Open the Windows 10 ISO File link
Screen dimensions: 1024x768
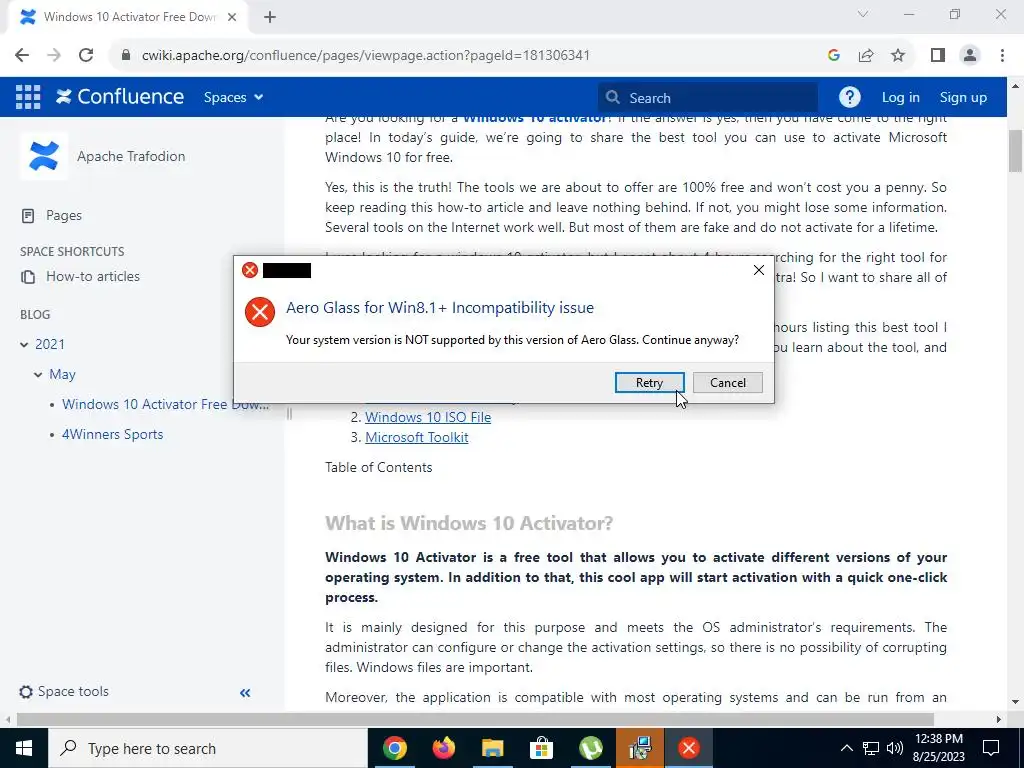(x=428, y=417)
